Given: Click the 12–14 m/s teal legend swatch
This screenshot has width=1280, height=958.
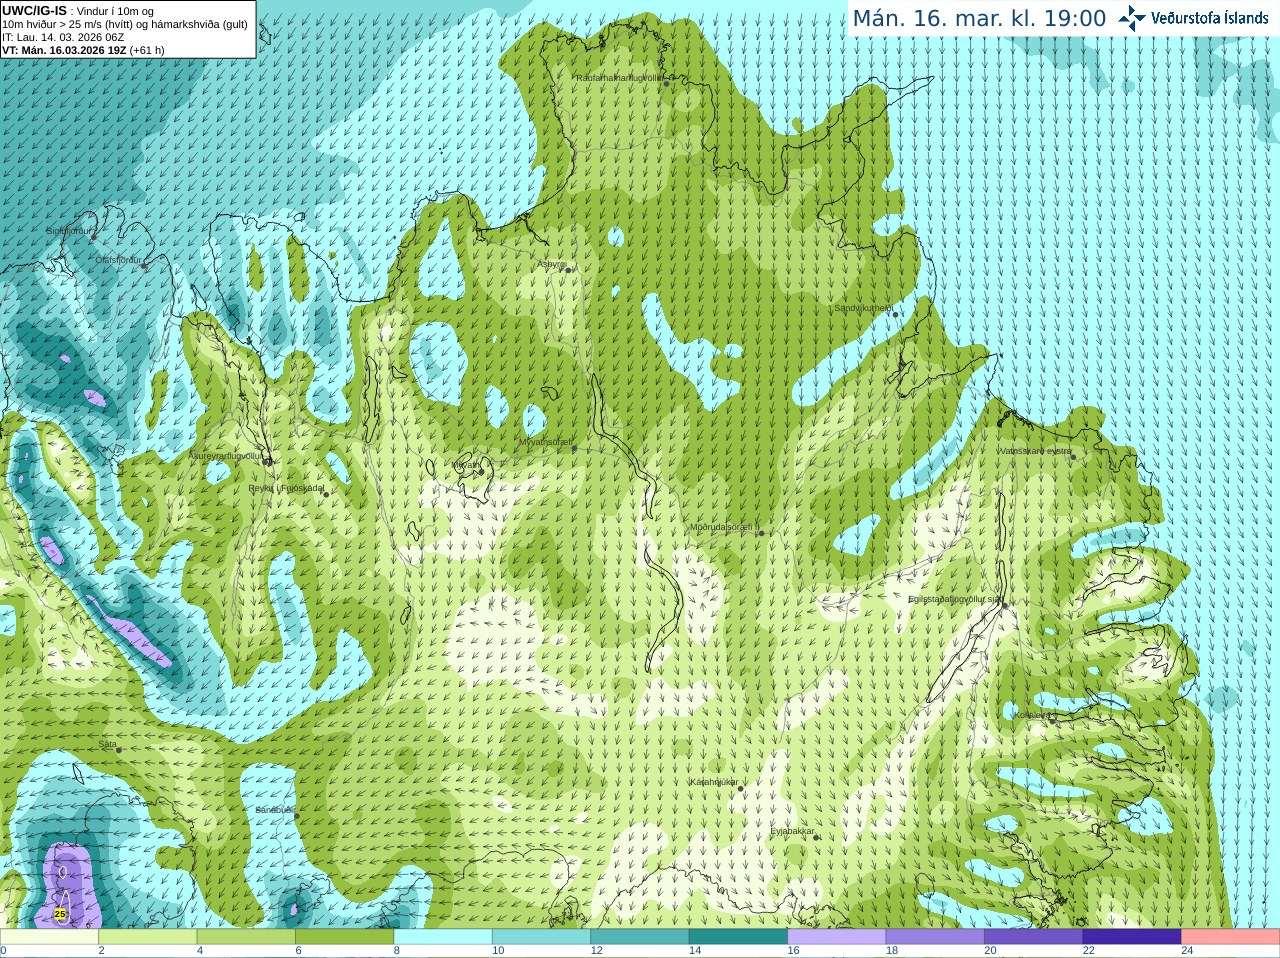Looking at the screenshot, I should click(x=640, y=937).
